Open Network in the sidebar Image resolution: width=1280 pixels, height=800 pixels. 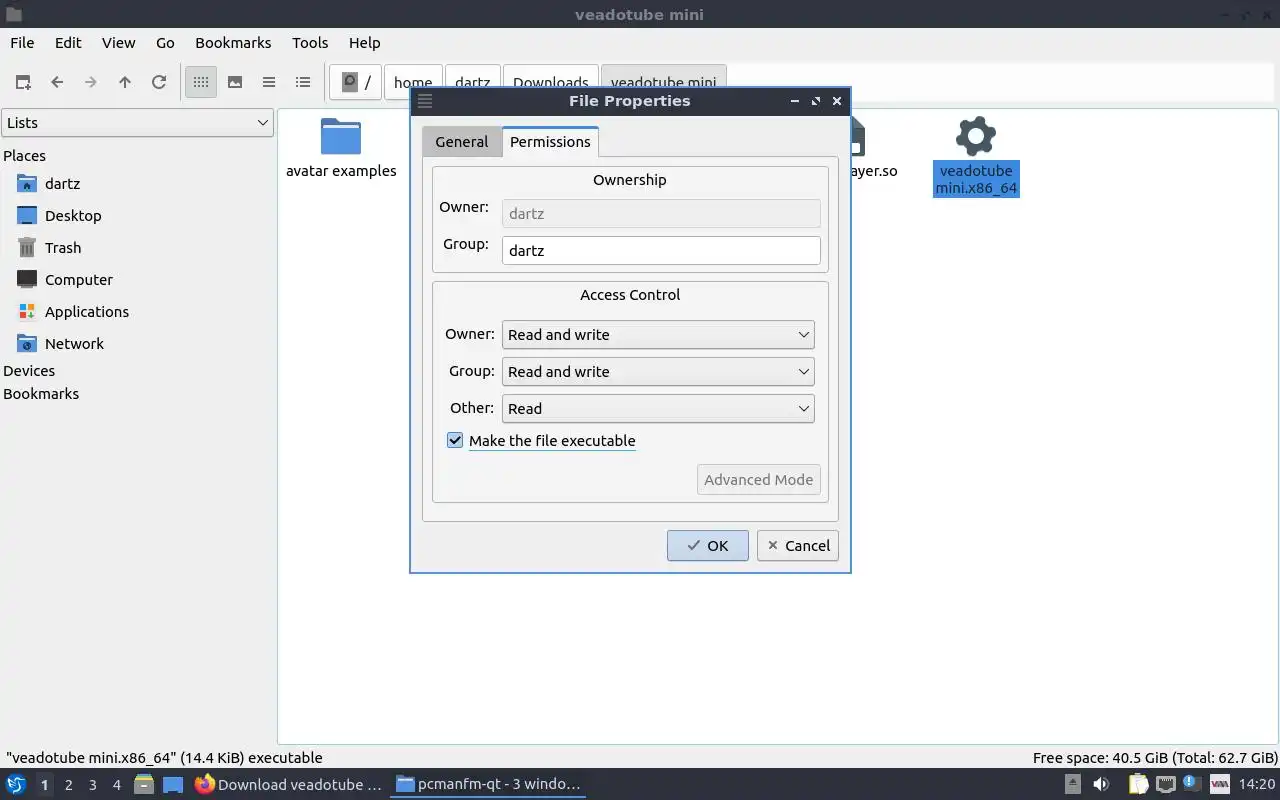(74, 344)
